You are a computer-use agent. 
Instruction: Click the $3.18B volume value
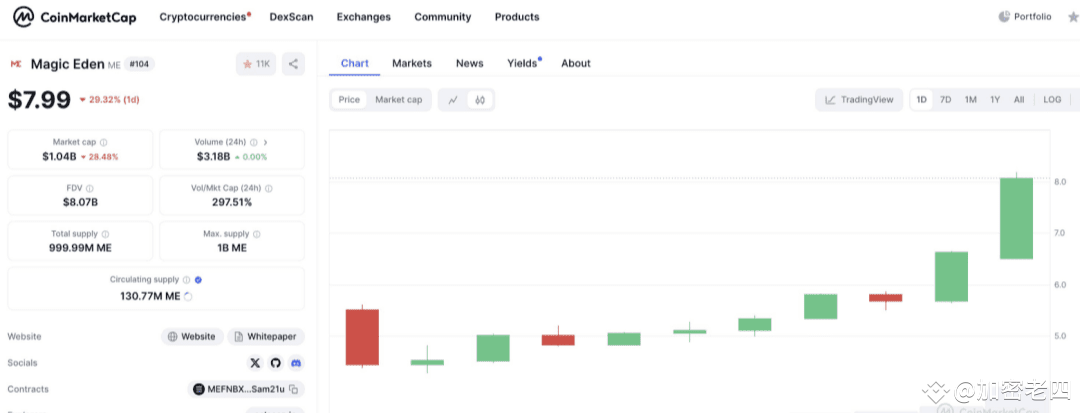click(214, 157)
